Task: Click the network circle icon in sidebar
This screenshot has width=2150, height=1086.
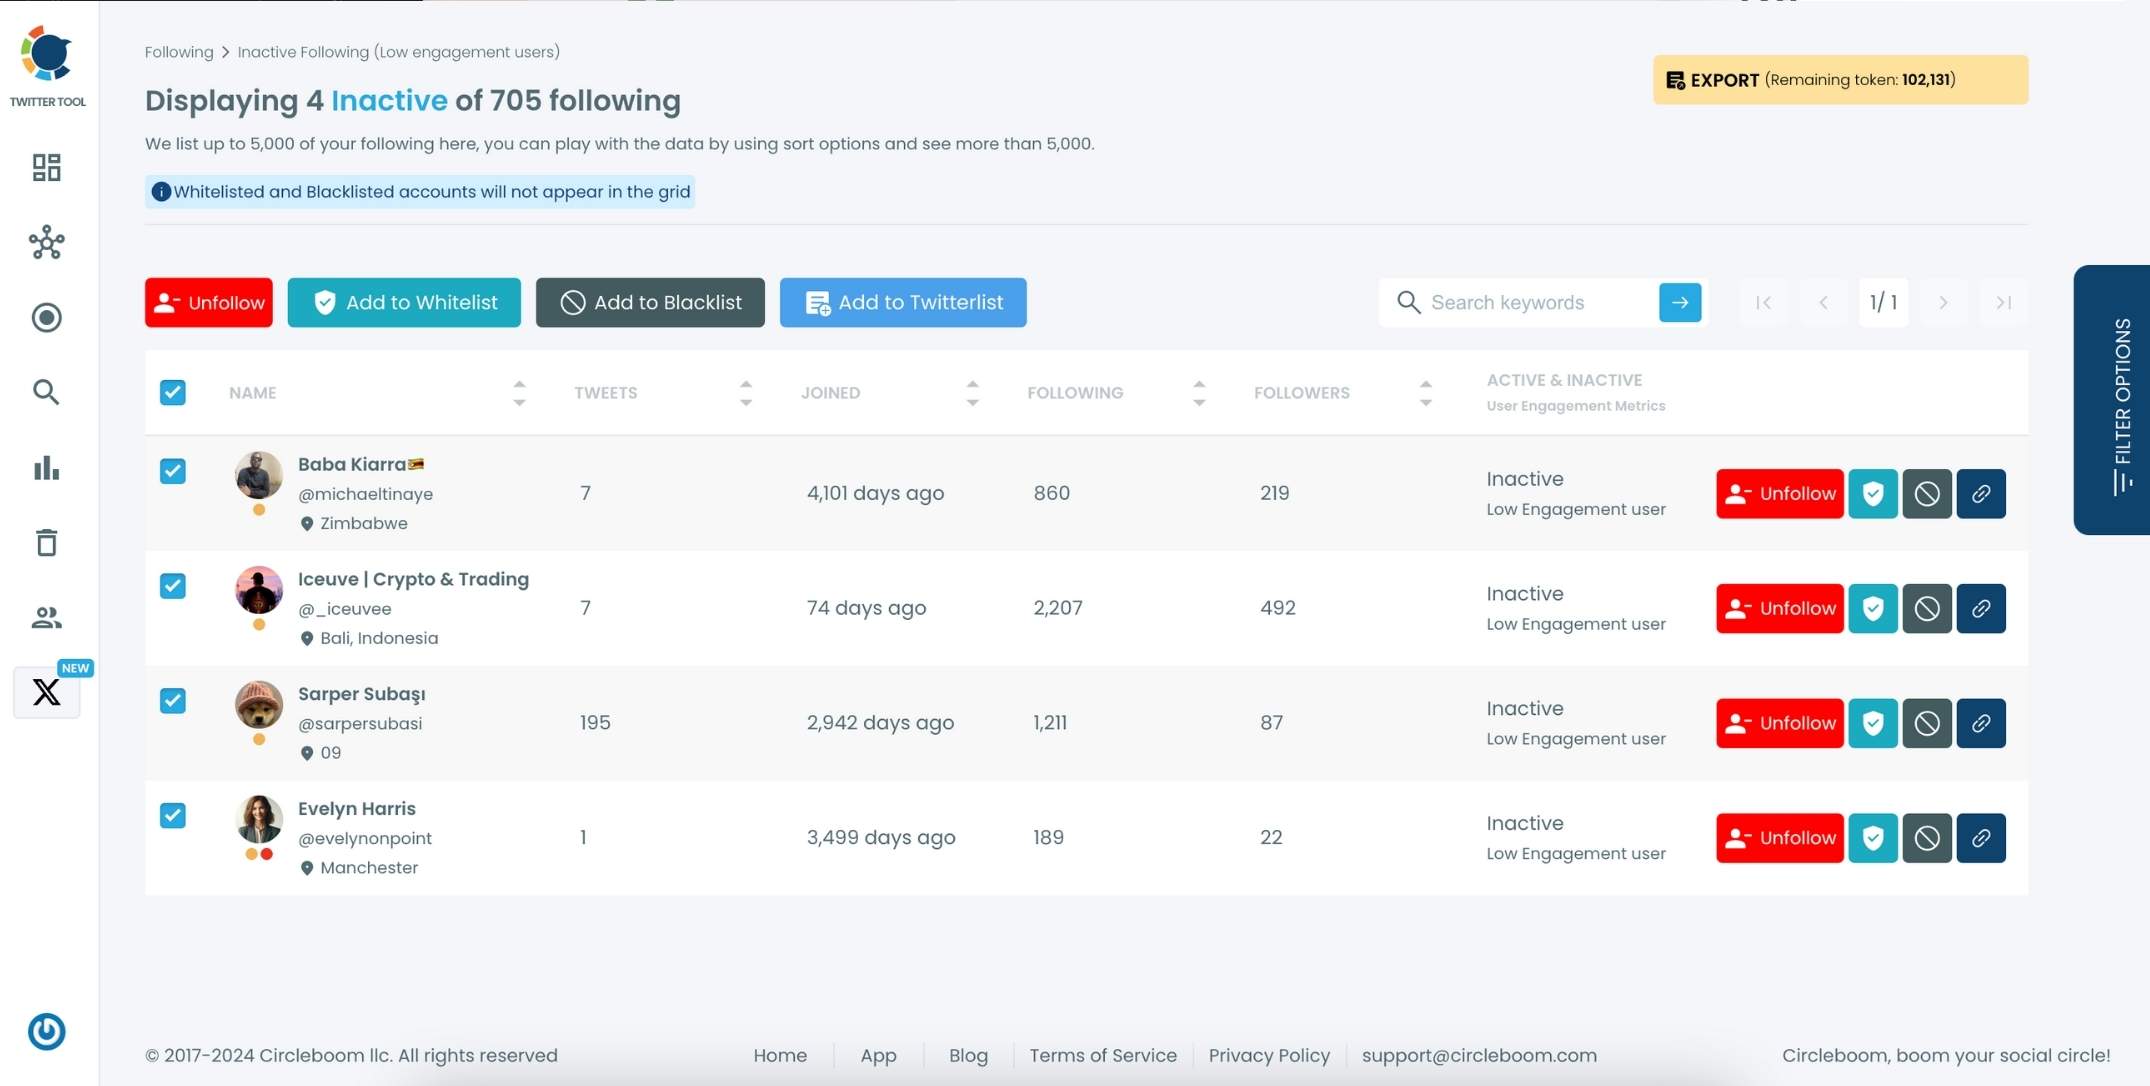Action: [x=46, y=243]
